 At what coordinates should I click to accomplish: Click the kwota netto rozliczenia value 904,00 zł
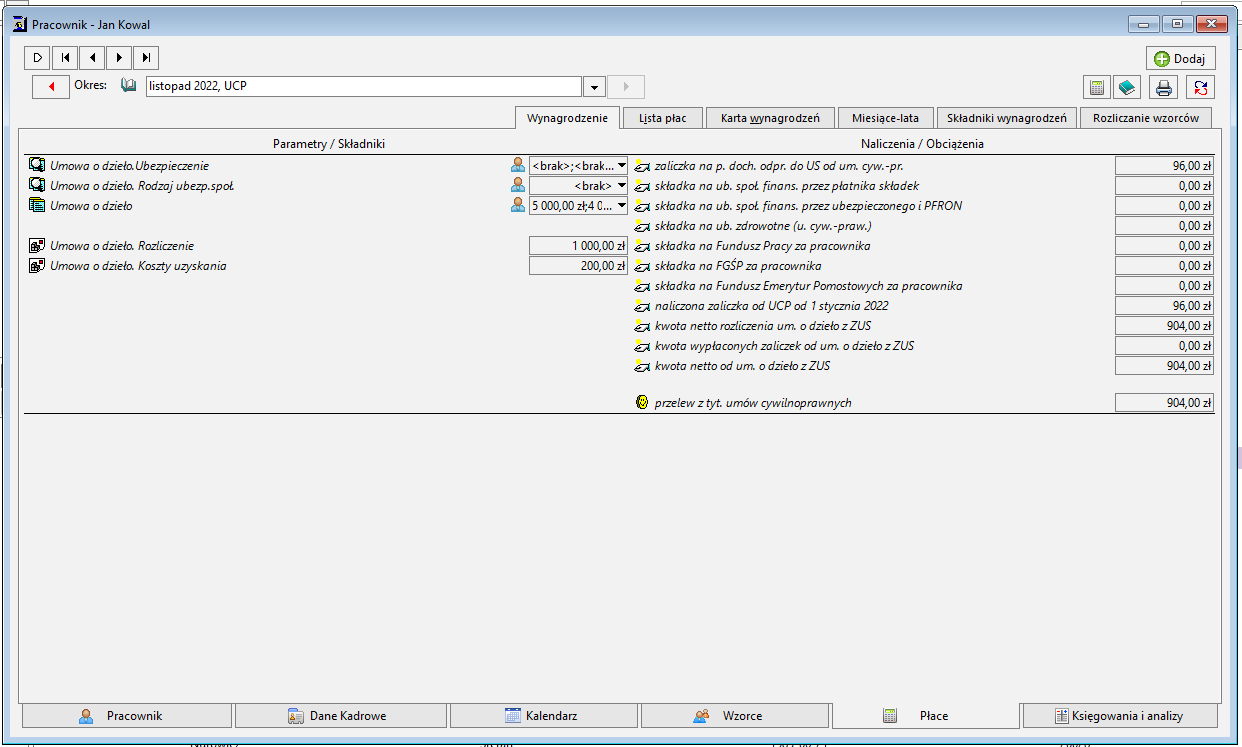[x=1164, y=326]
